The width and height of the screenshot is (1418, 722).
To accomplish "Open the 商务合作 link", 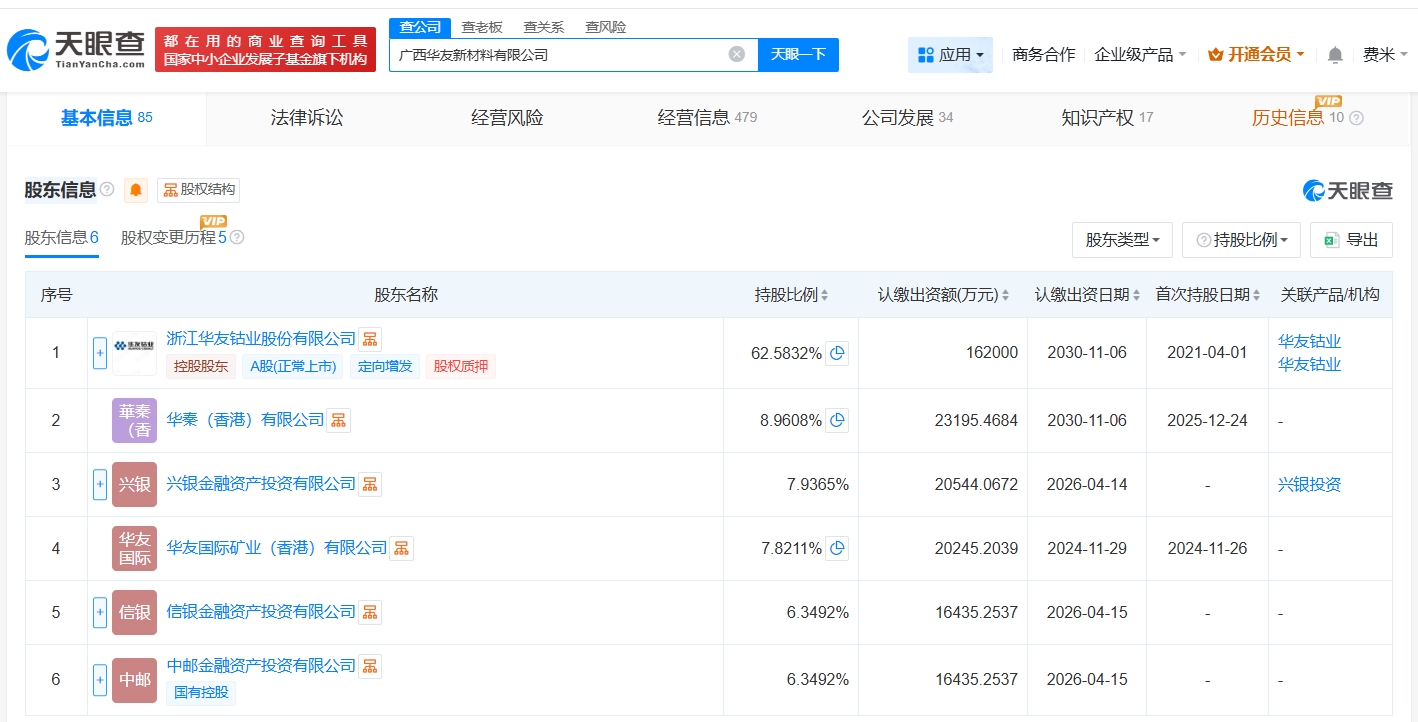I will coord(1044,55).
